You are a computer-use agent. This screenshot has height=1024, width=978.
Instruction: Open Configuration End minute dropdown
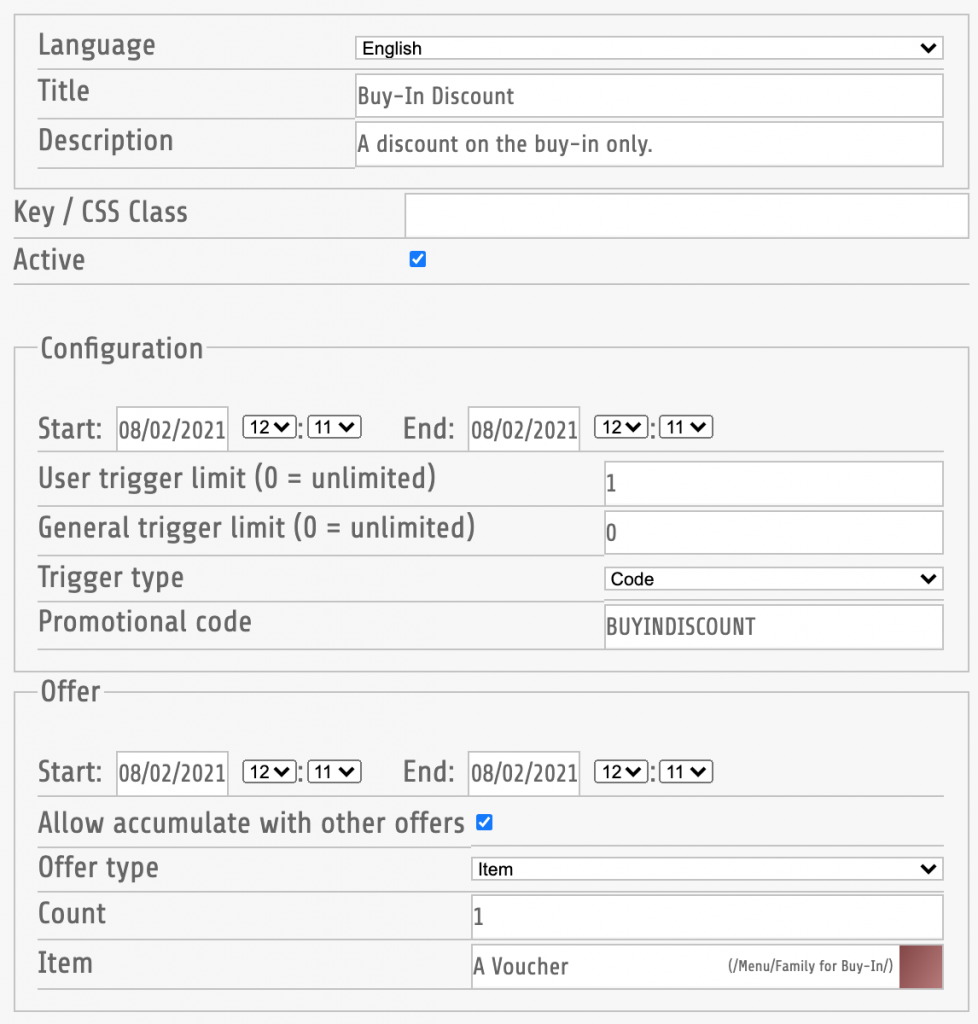click(686, 427)
